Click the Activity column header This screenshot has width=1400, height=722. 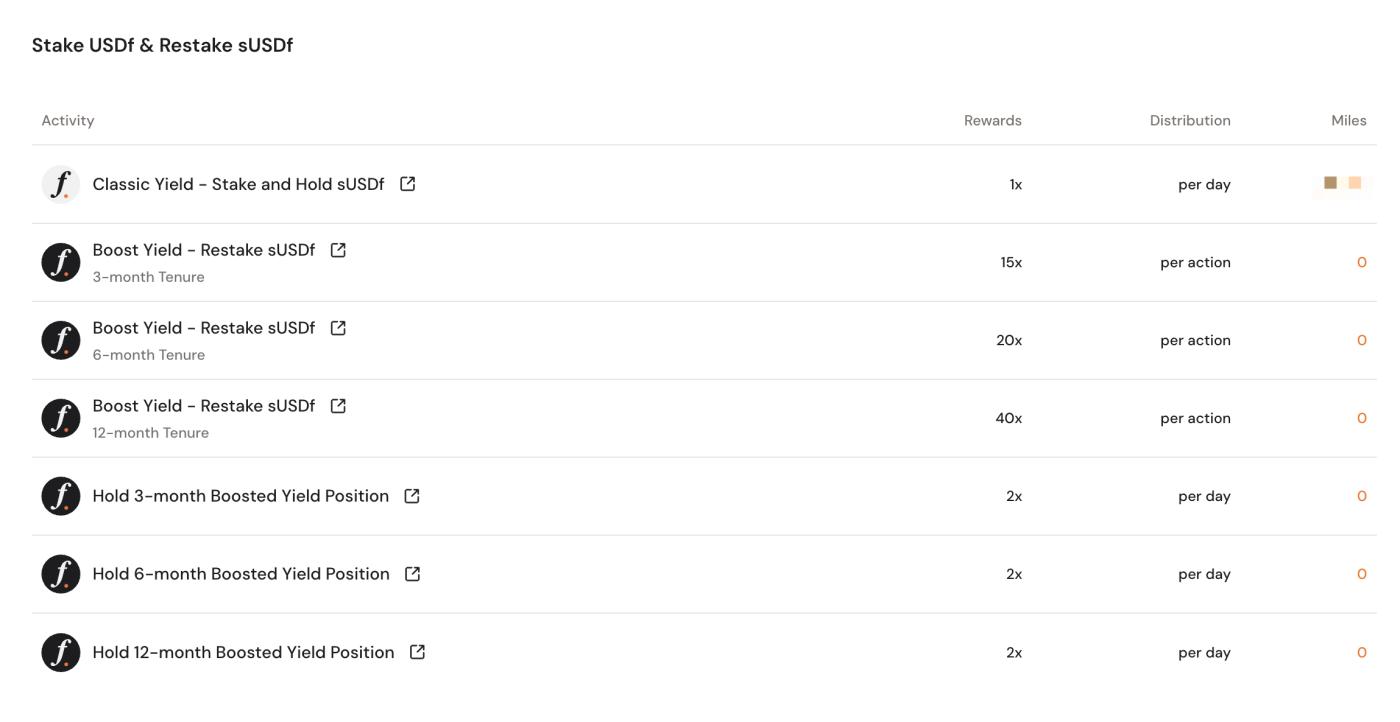point(68,120)
